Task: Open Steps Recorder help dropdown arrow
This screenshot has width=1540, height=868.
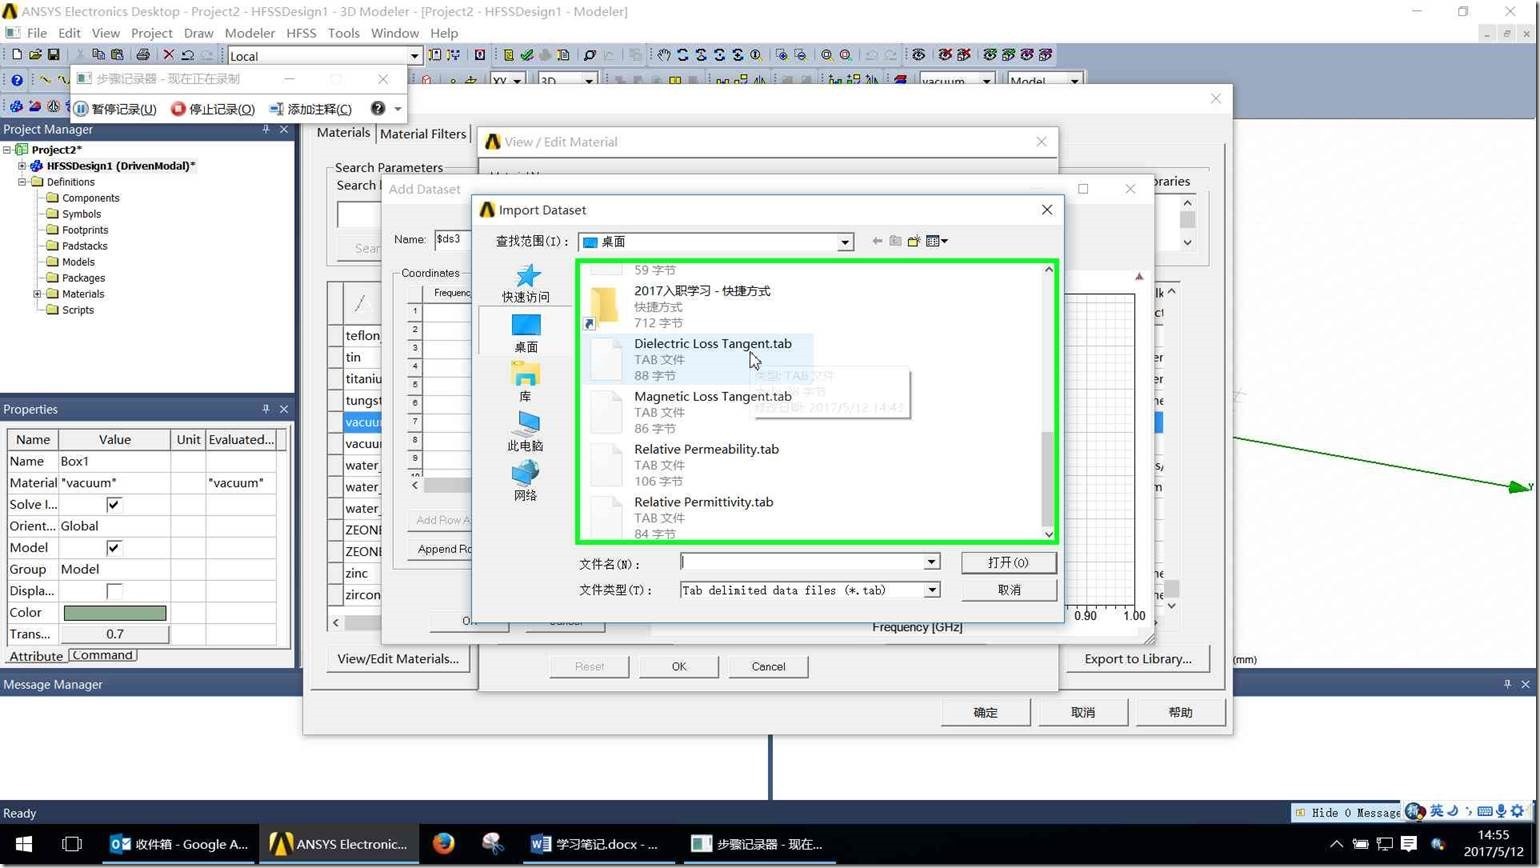Action: tap(397, 109)
